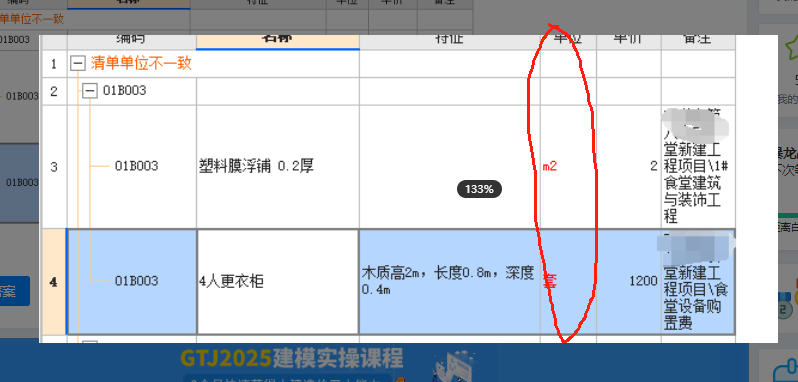
Task: Select row number 2 header
Action: point(54,91)
